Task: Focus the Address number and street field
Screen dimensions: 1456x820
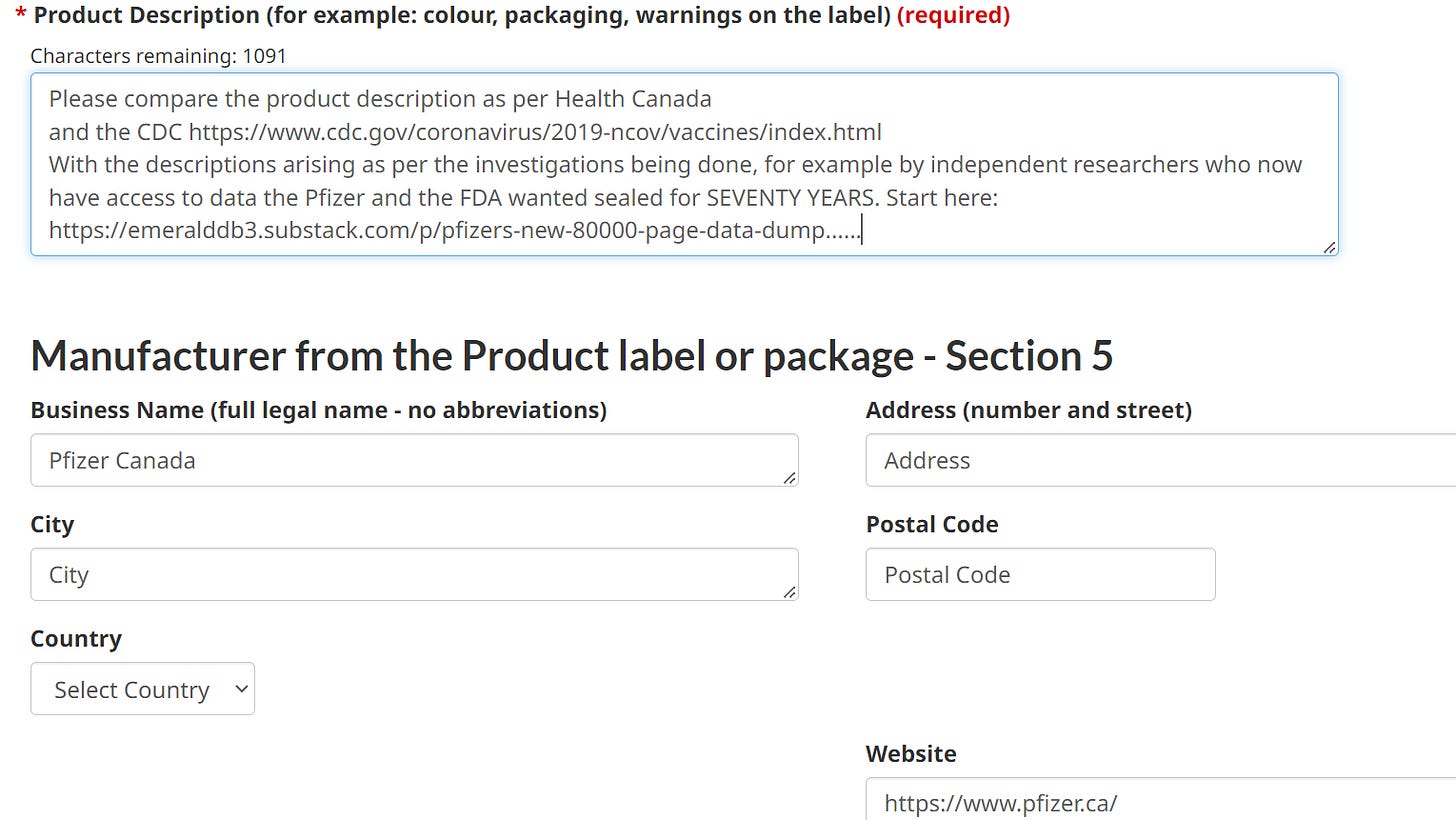Action: 1161,460
